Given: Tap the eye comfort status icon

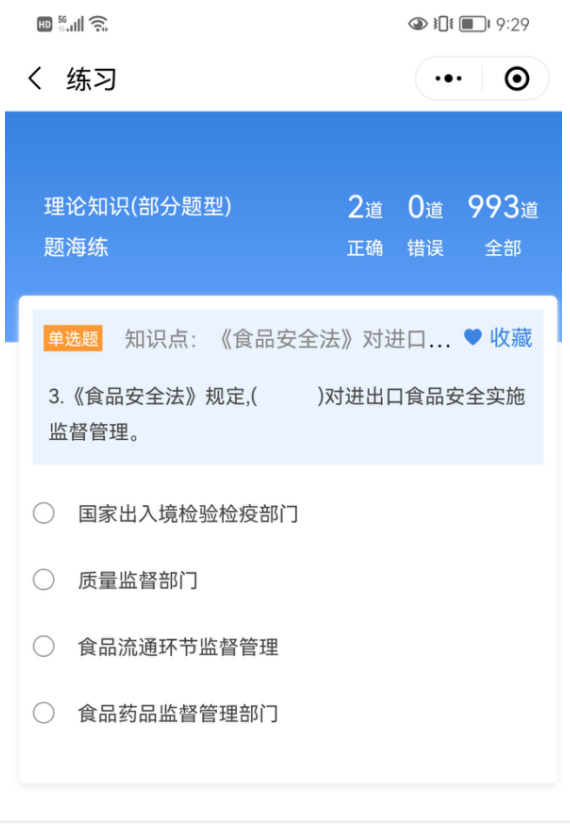Looking at the screenshot, I should pos(418,24).
